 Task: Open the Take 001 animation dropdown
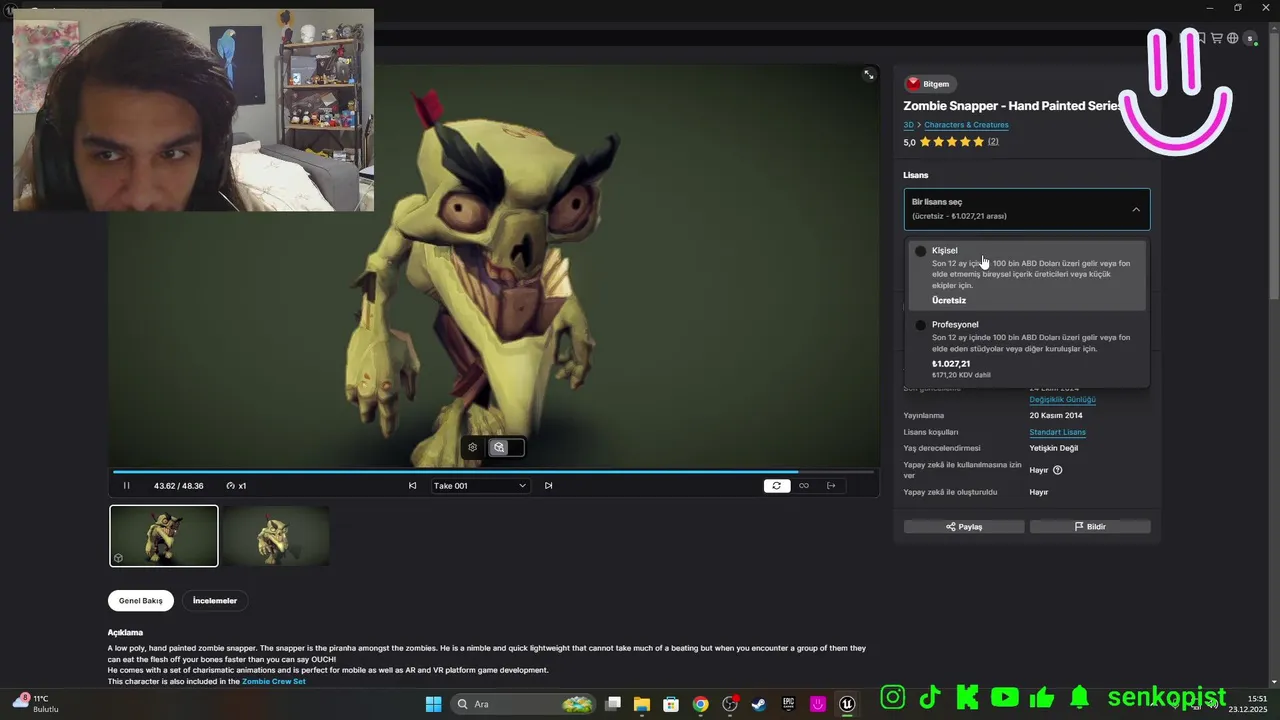pyautogui.click(x=479, y=486)
